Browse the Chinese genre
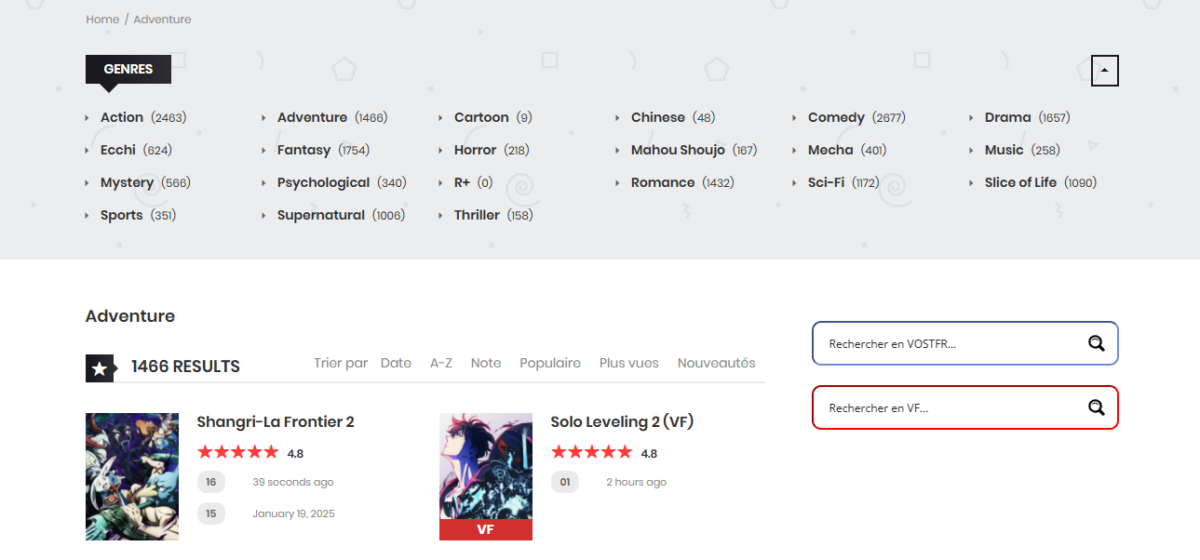This screenshot has height=560, width=1200. coord(658,117)
